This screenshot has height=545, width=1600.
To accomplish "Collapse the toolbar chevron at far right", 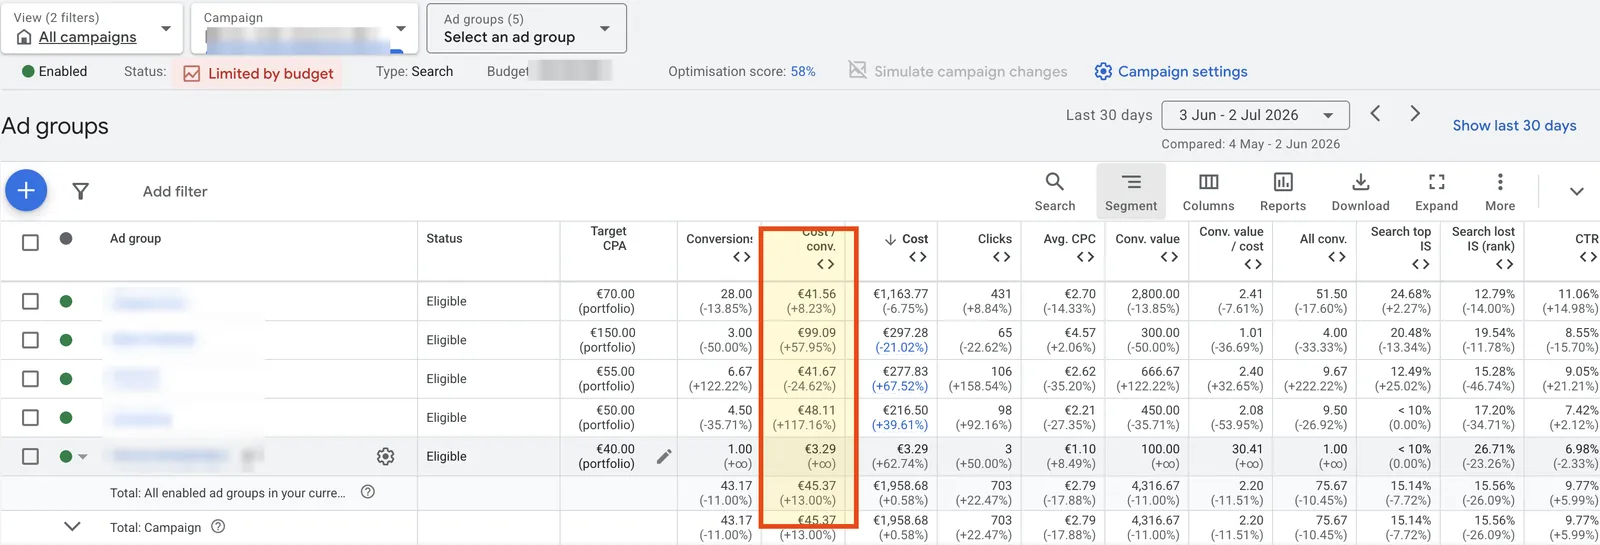I will pos(1576,191).
